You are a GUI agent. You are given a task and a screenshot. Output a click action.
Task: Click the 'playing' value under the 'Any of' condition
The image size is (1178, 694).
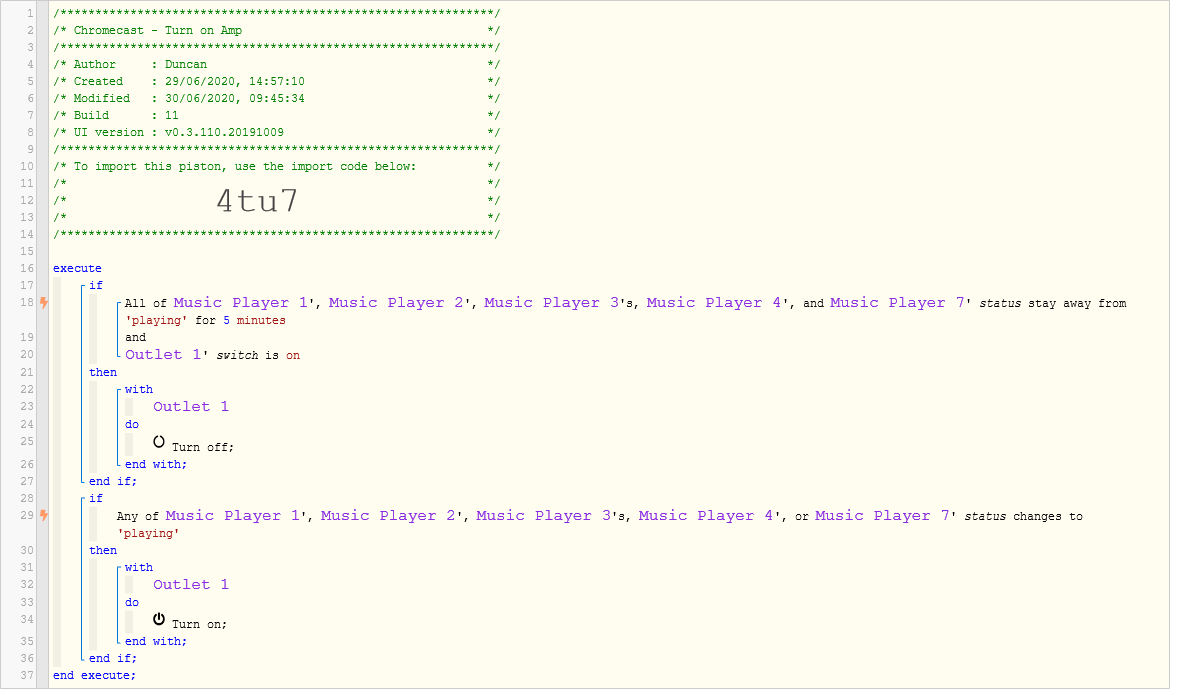pos(148,533)
